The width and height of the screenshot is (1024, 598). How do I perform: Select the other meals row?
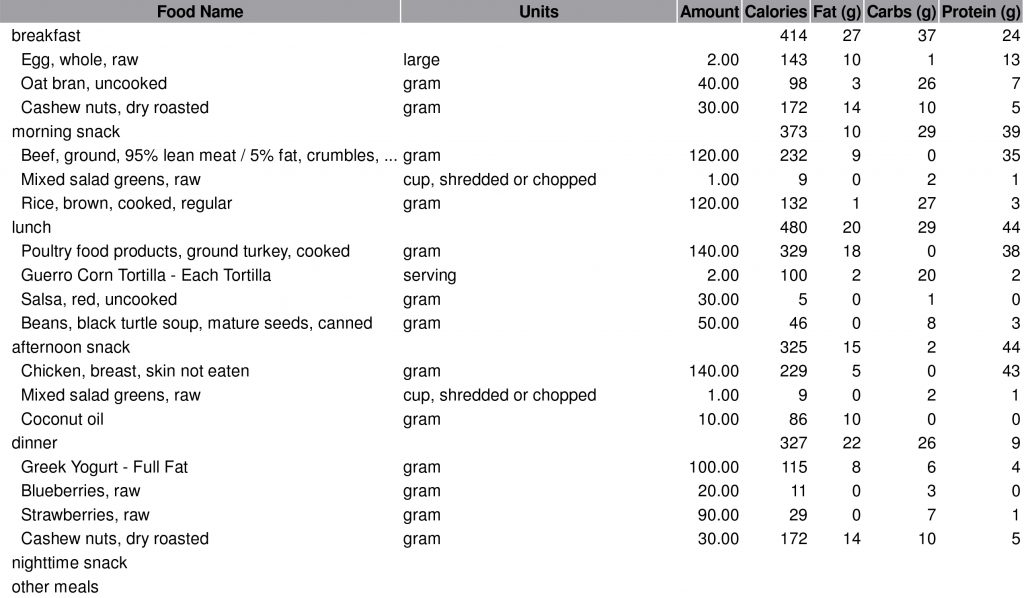pos(55,587)
